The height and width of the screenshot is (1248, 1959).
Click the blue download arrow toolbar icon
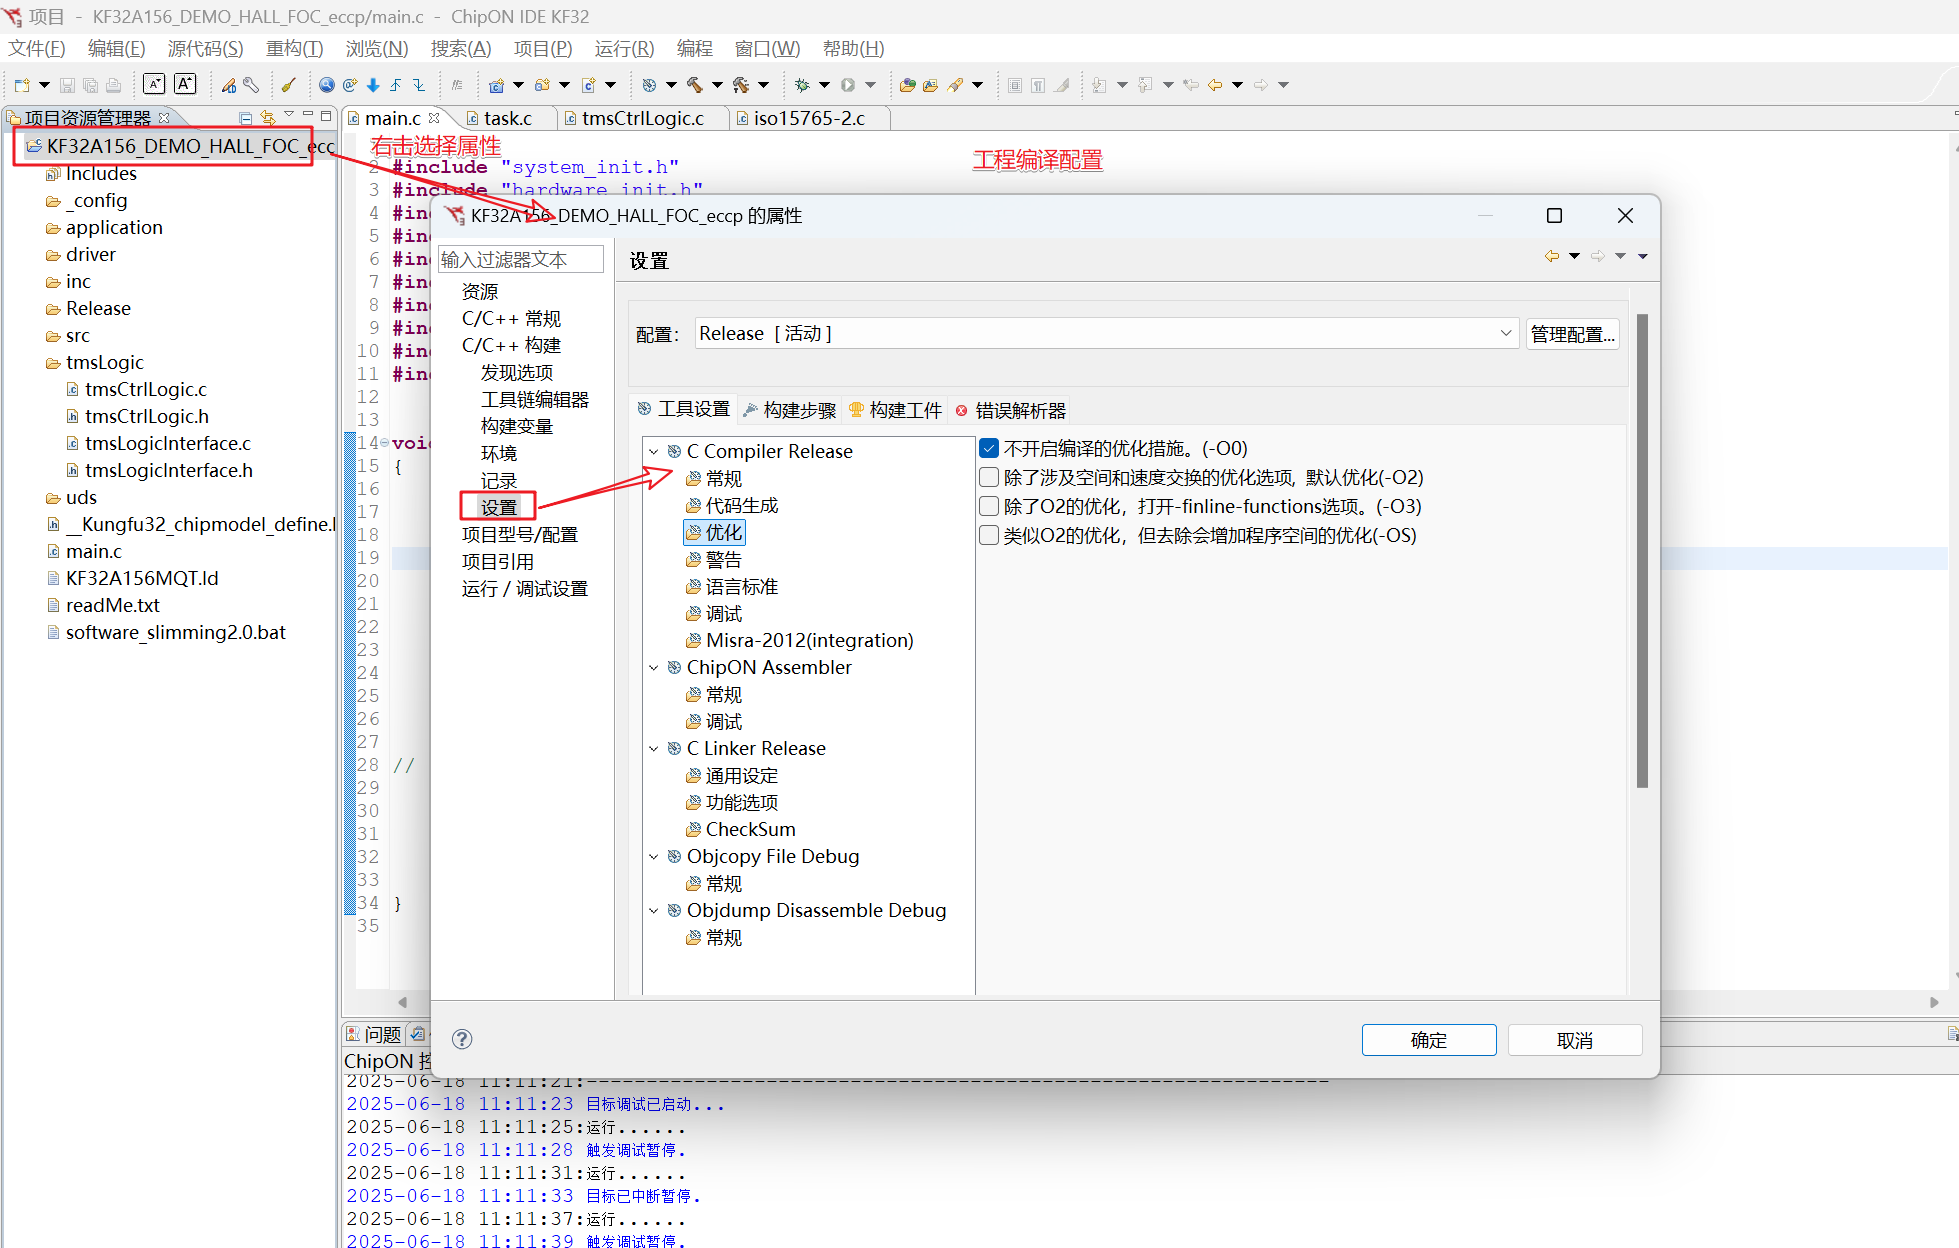373,85
